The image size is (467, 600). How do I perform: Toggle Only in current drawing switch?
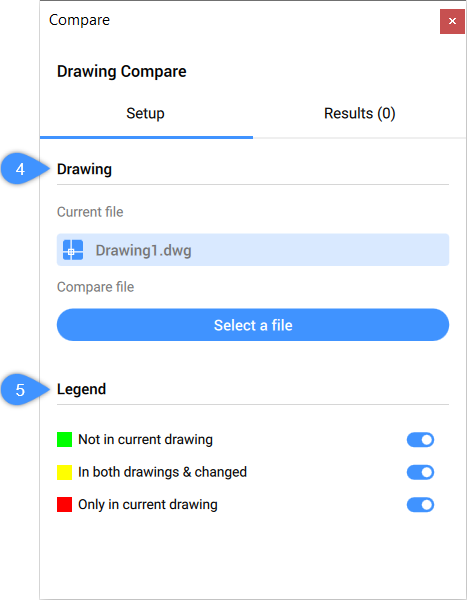pos(420,505)
